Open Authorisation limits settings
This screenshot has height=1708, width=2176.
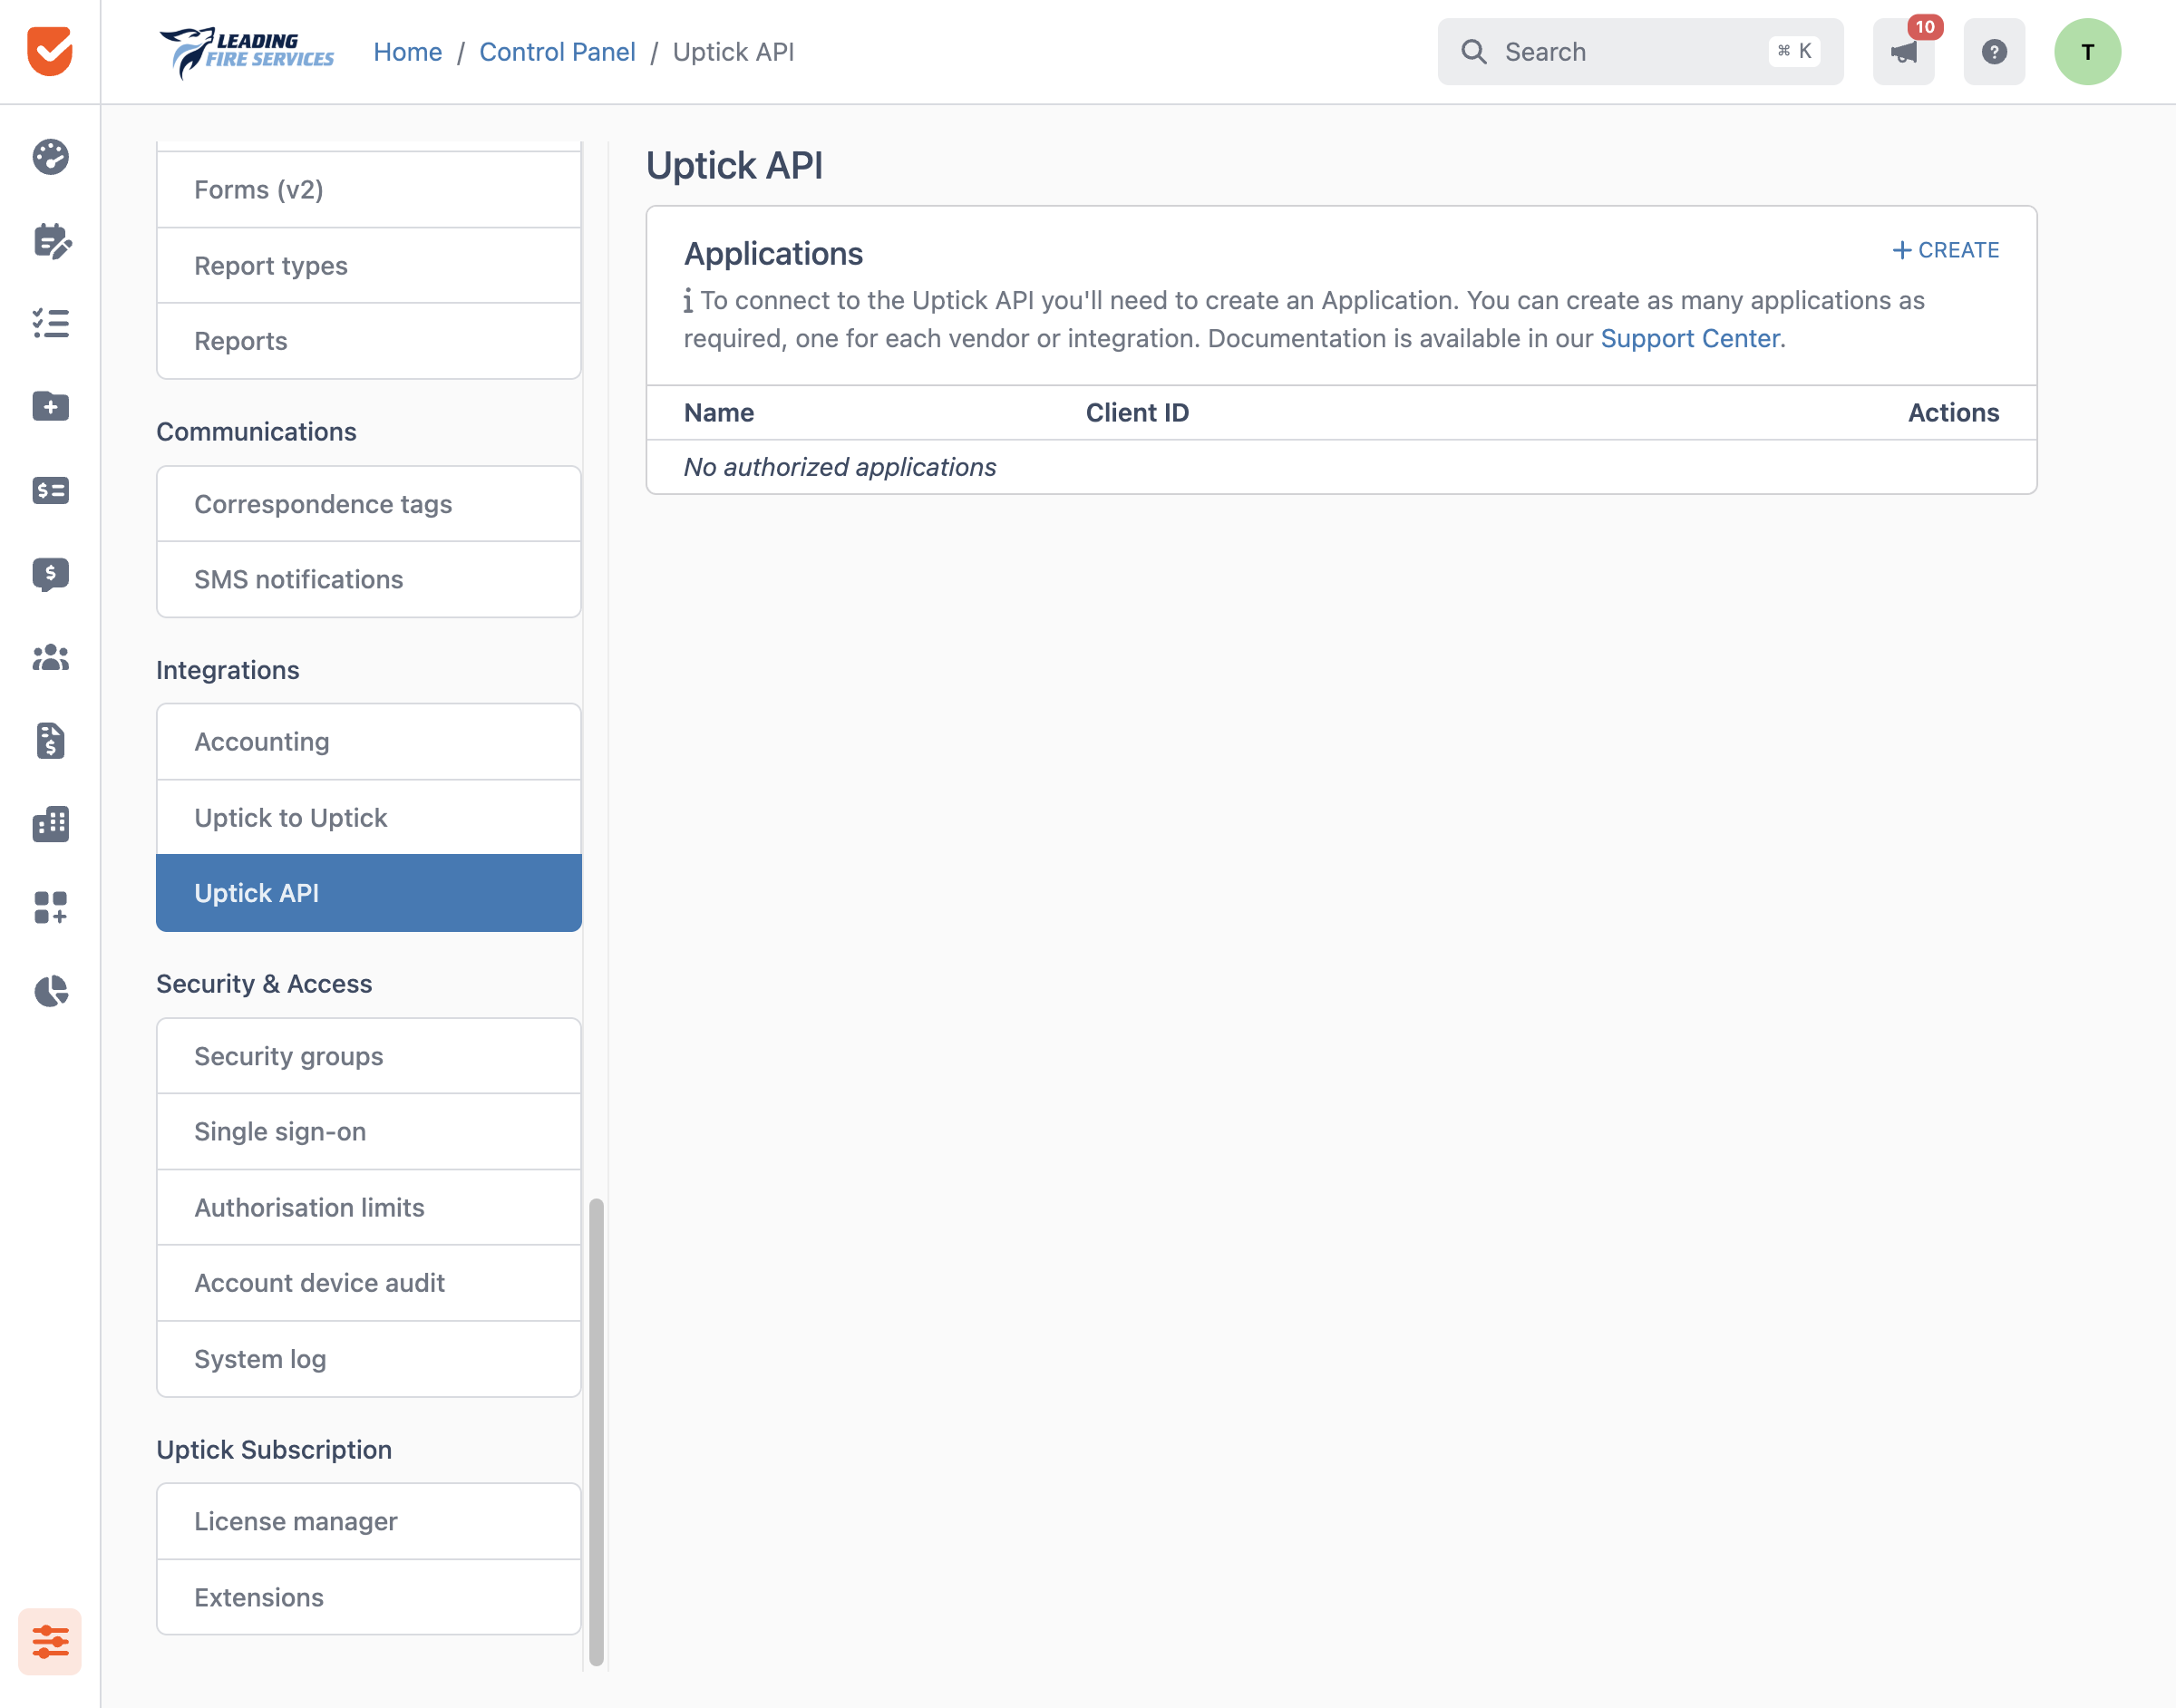click(x=369, y=1208)
